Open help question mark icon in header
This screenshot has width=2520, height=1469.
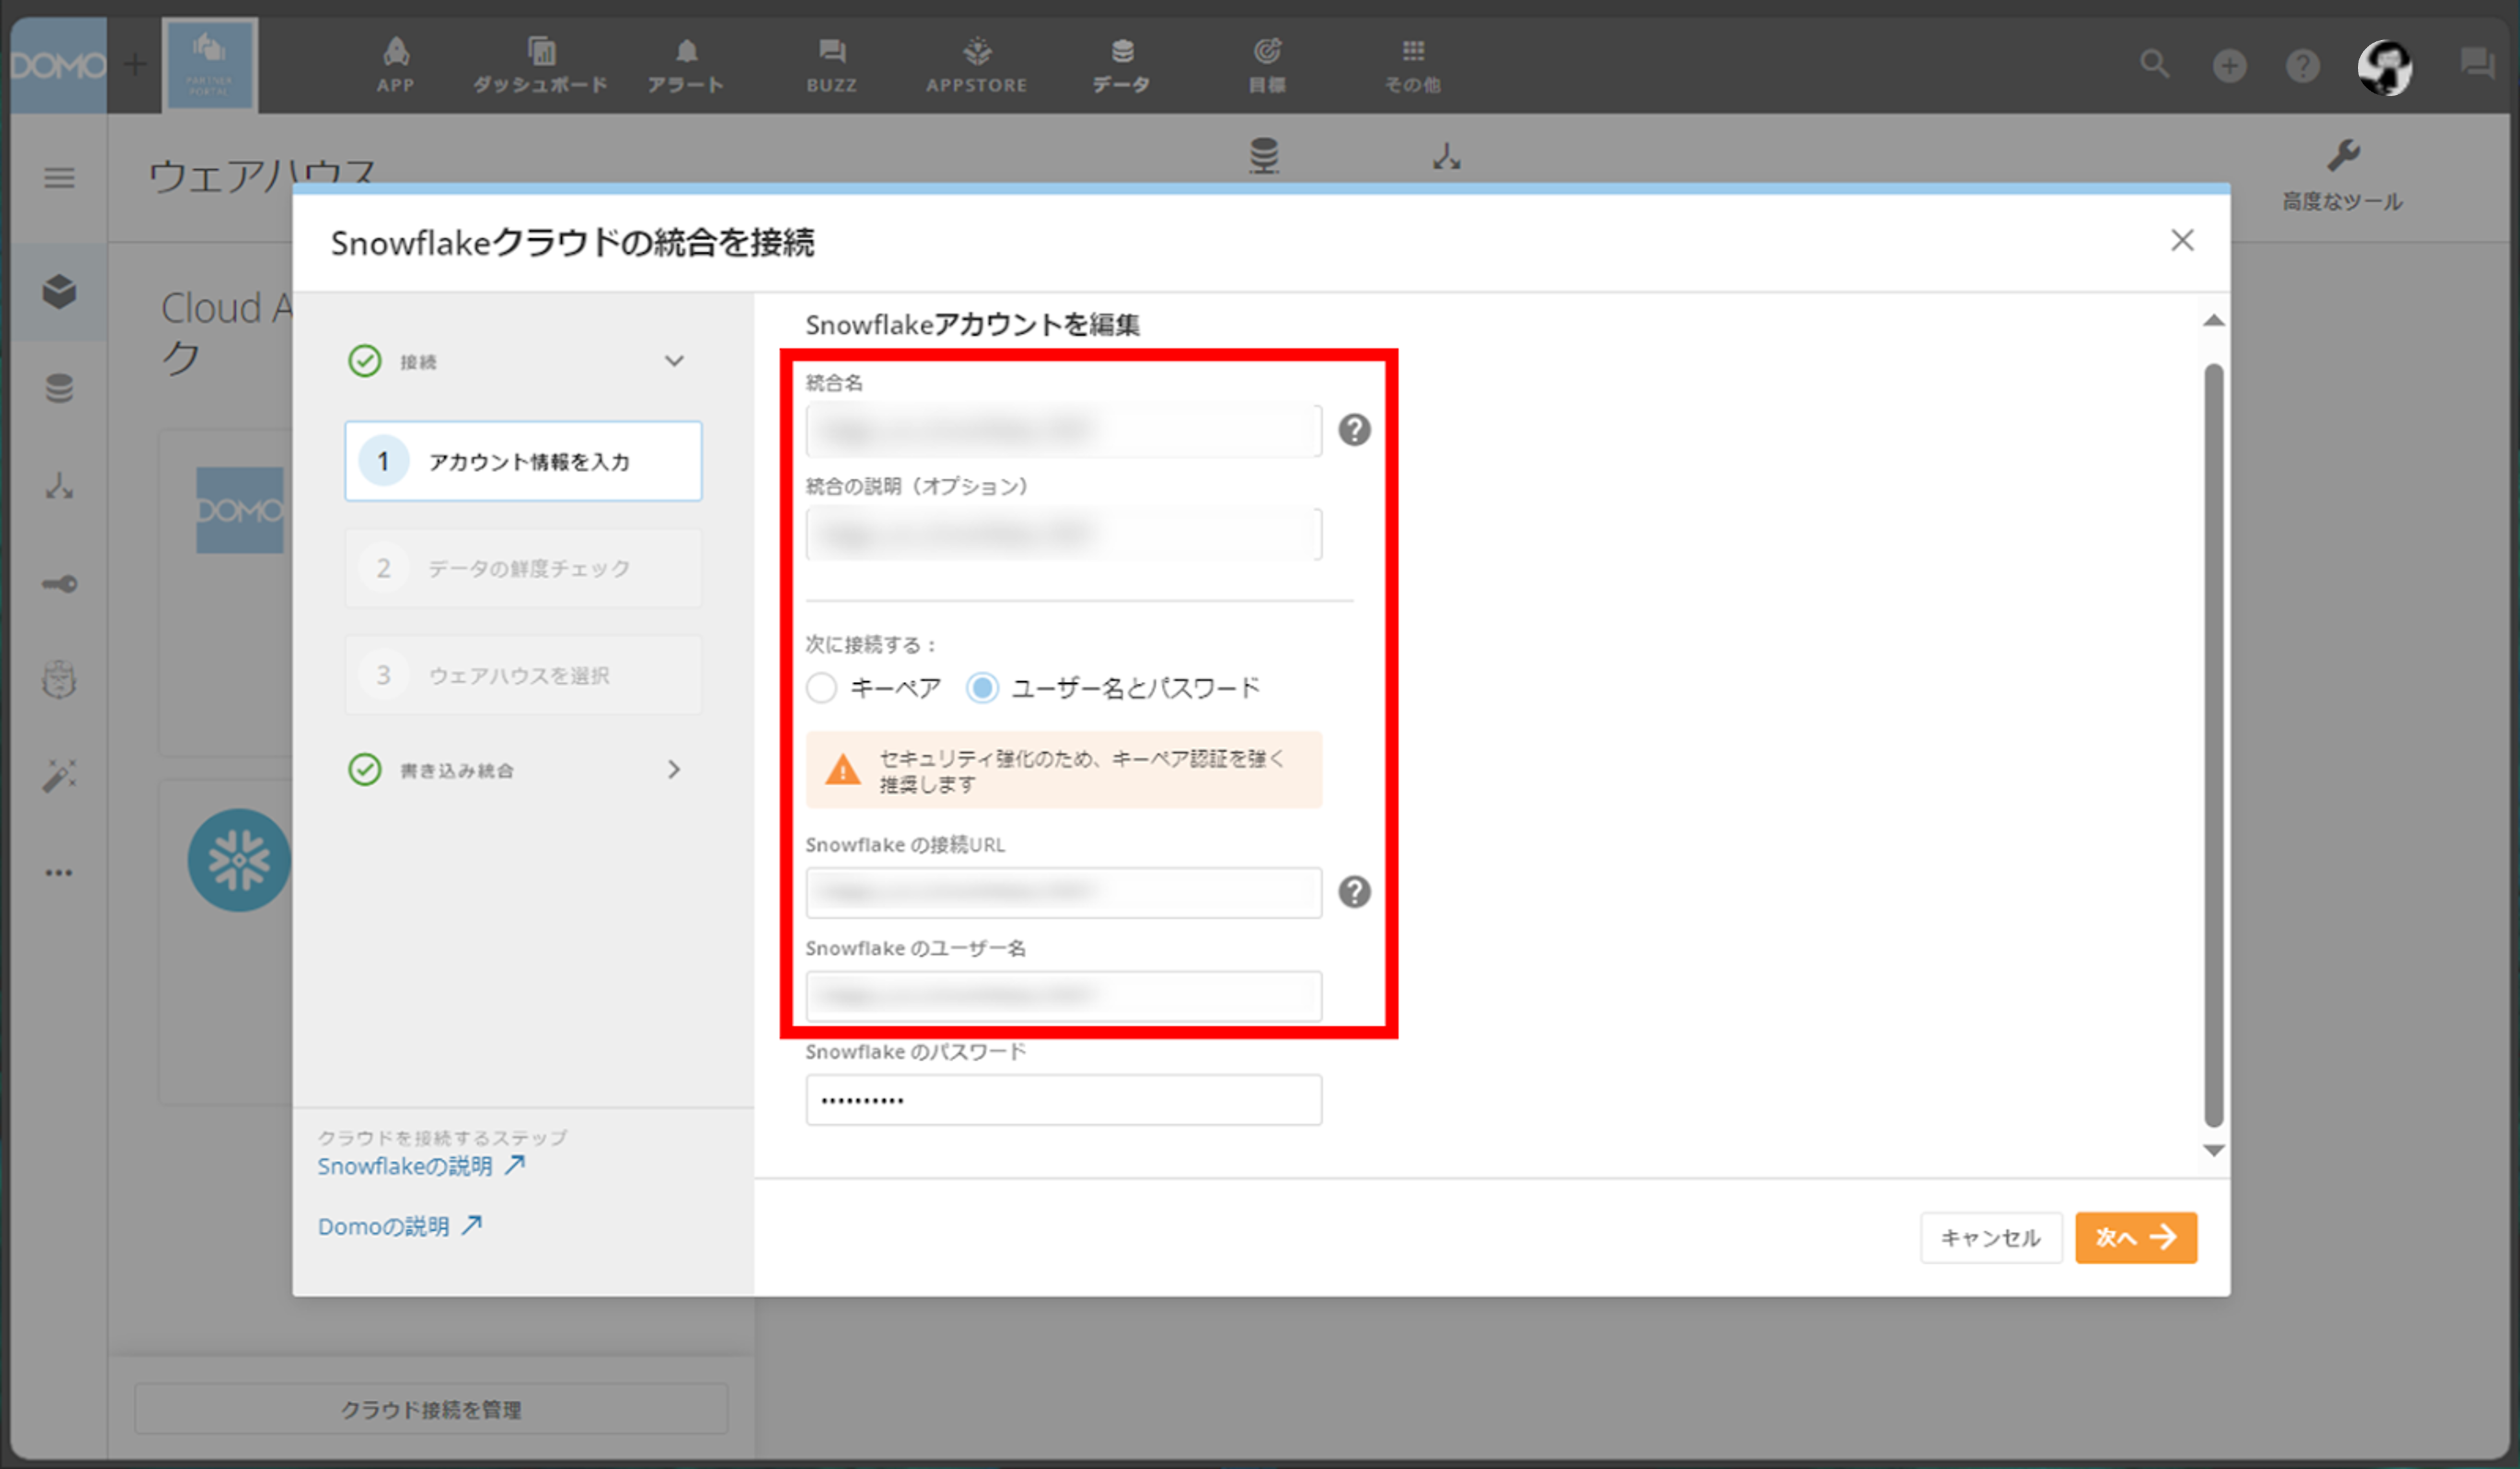[x=2302, y=66]
